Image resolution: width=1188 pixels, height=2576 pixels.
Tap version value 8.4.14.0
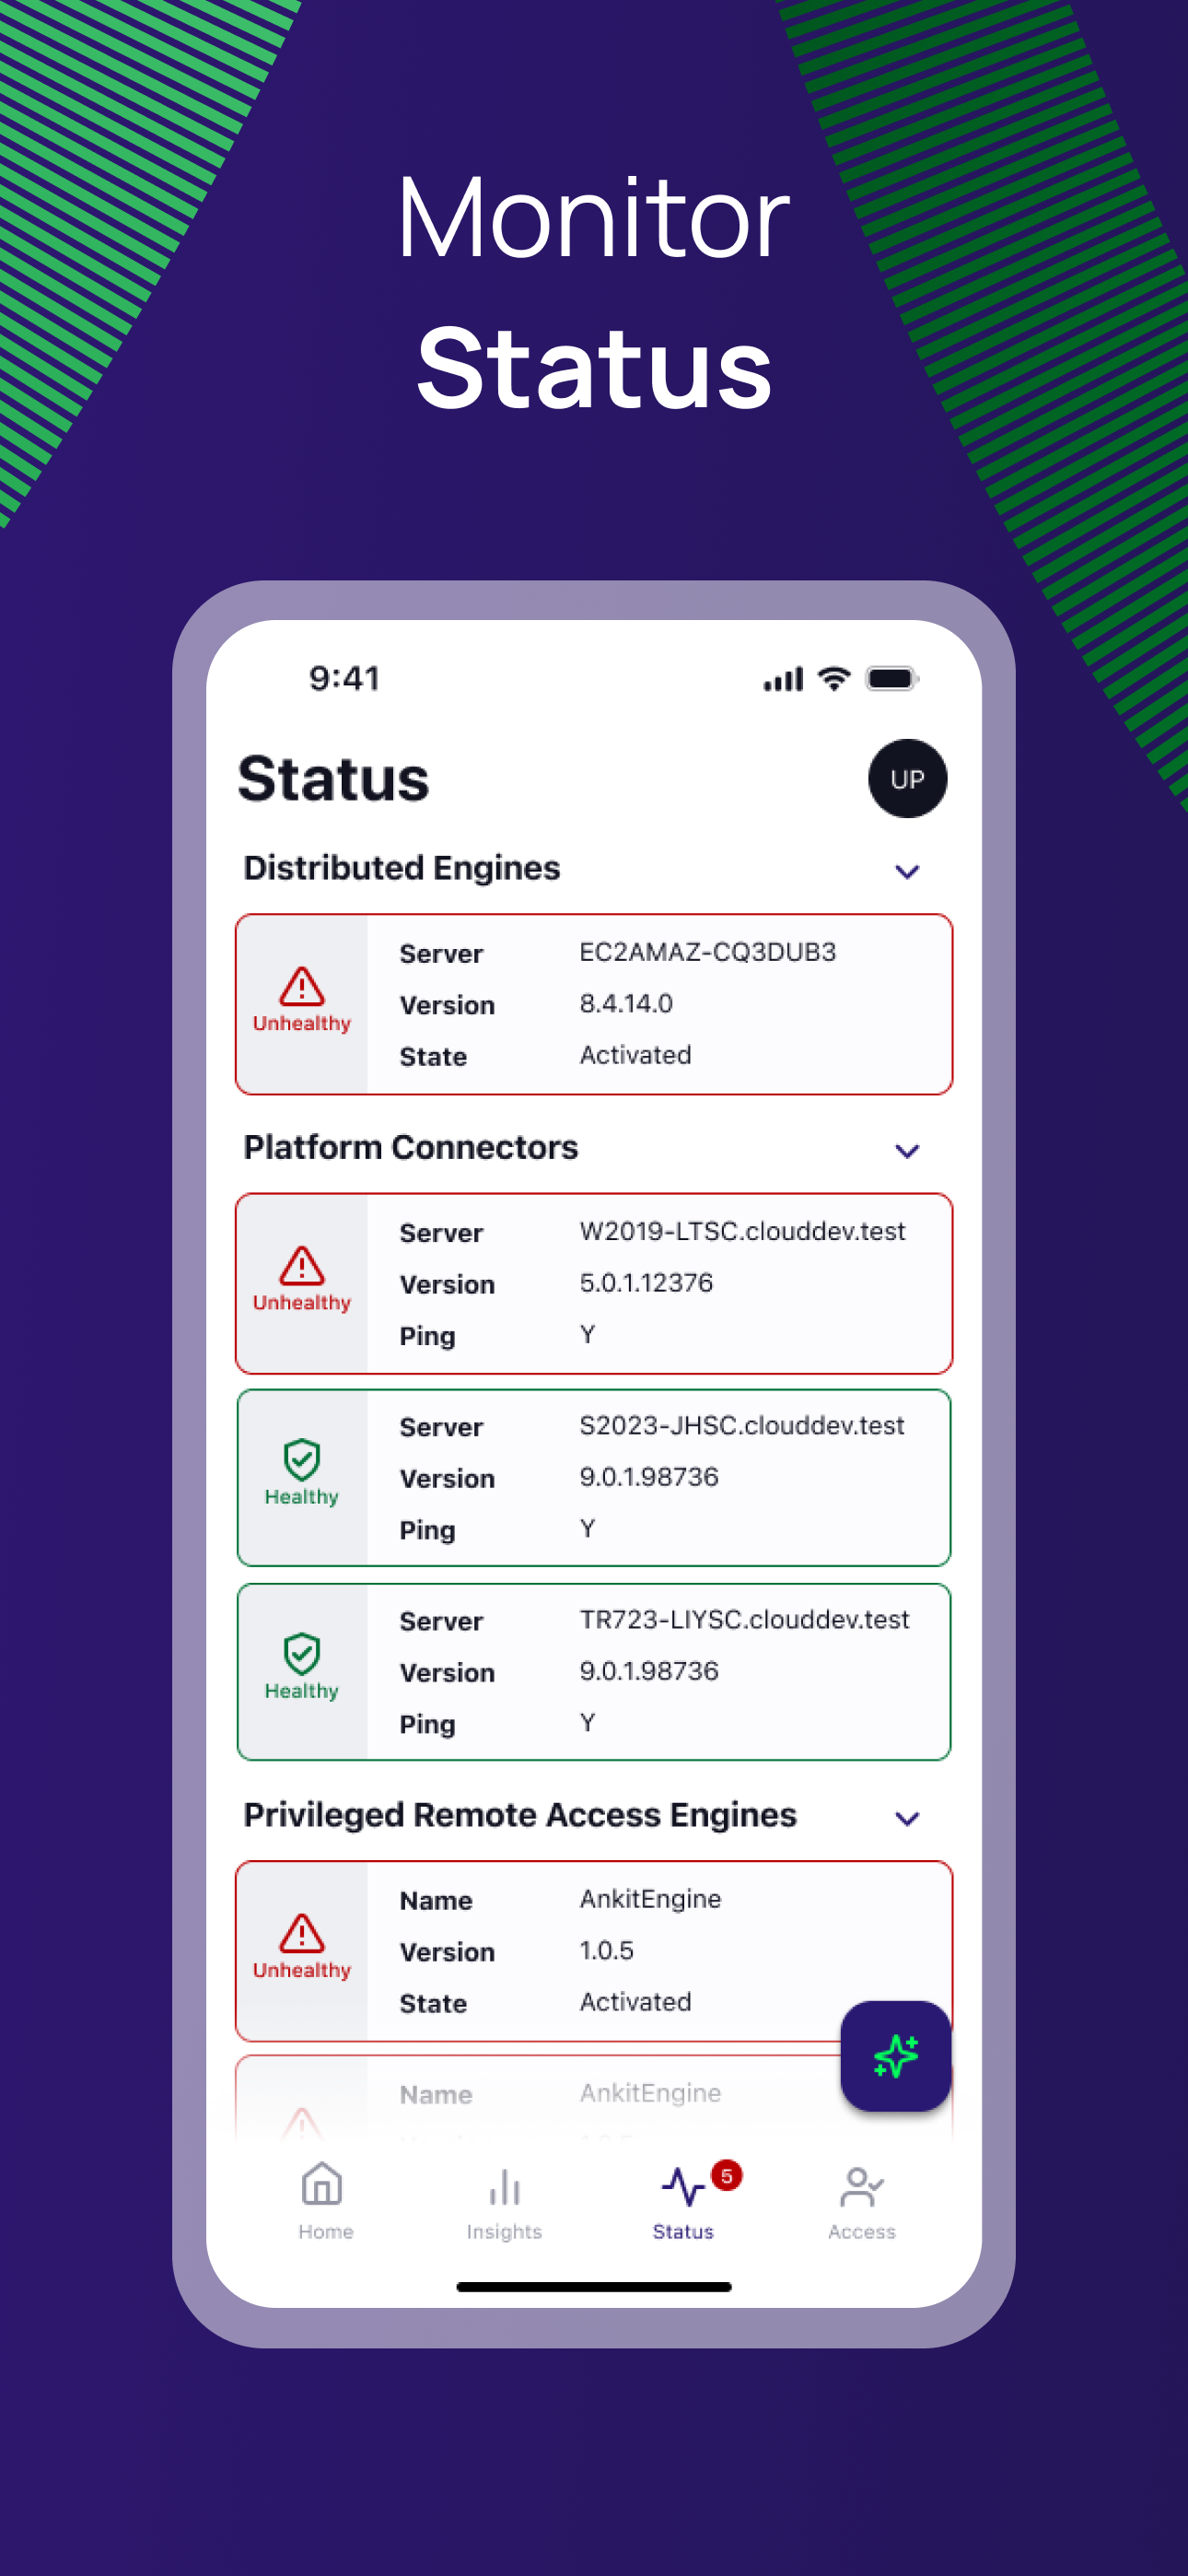tap(626, 1003)
